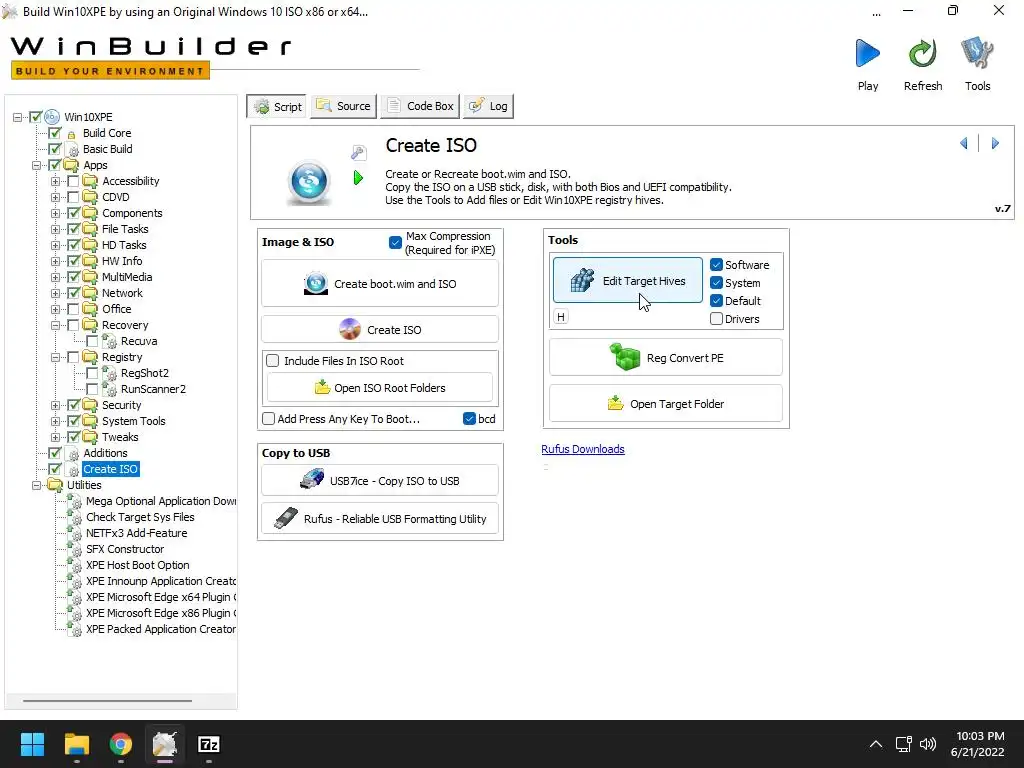This screenshot has height=768, width=1024.
Task: Collapse the Win10XPE root node
Action: coord(17,118)
